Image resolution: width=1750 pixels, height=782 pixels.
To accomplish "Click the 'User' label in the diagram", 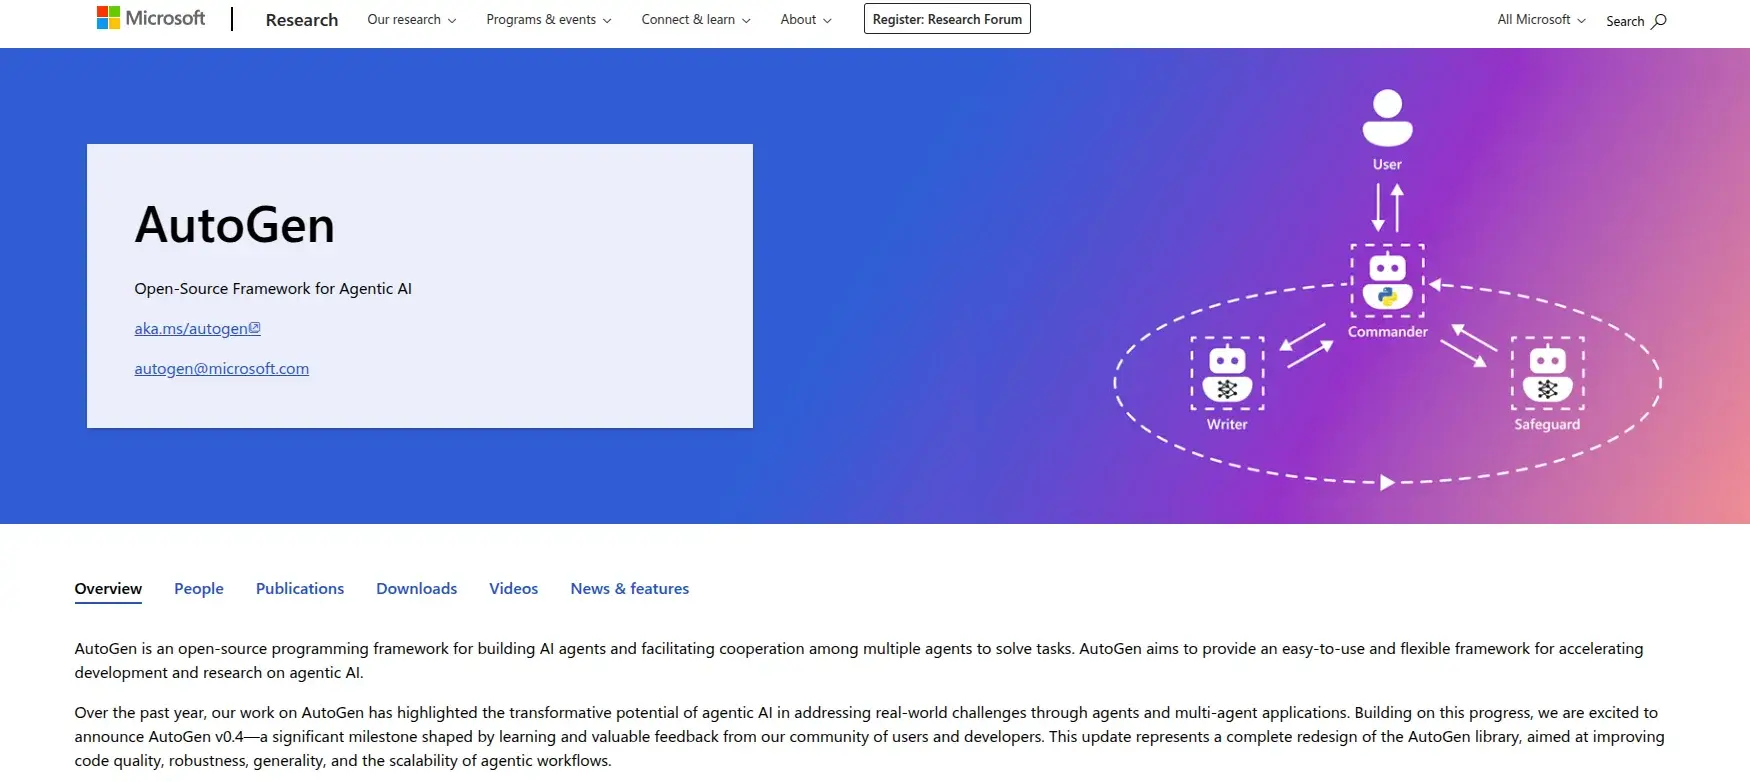I will 1387,164.
